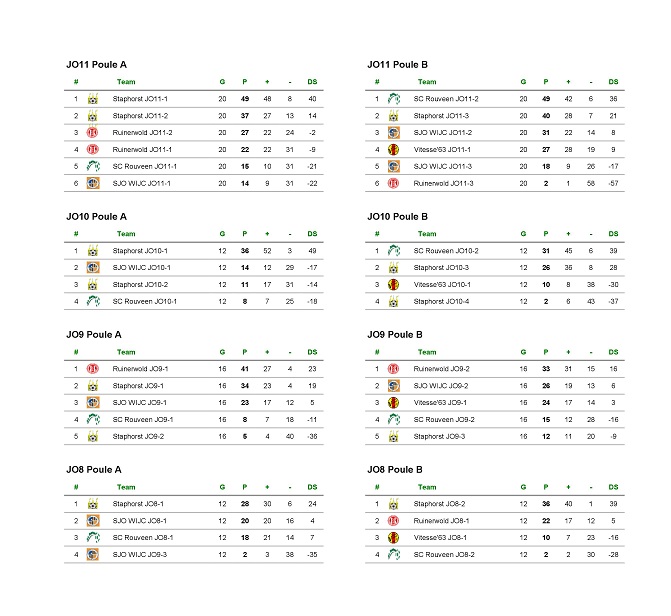Click Team column header in JO8 Poule A
Image resolution: width=671 pixels, height=616 pixels.
tap(126, 487)
